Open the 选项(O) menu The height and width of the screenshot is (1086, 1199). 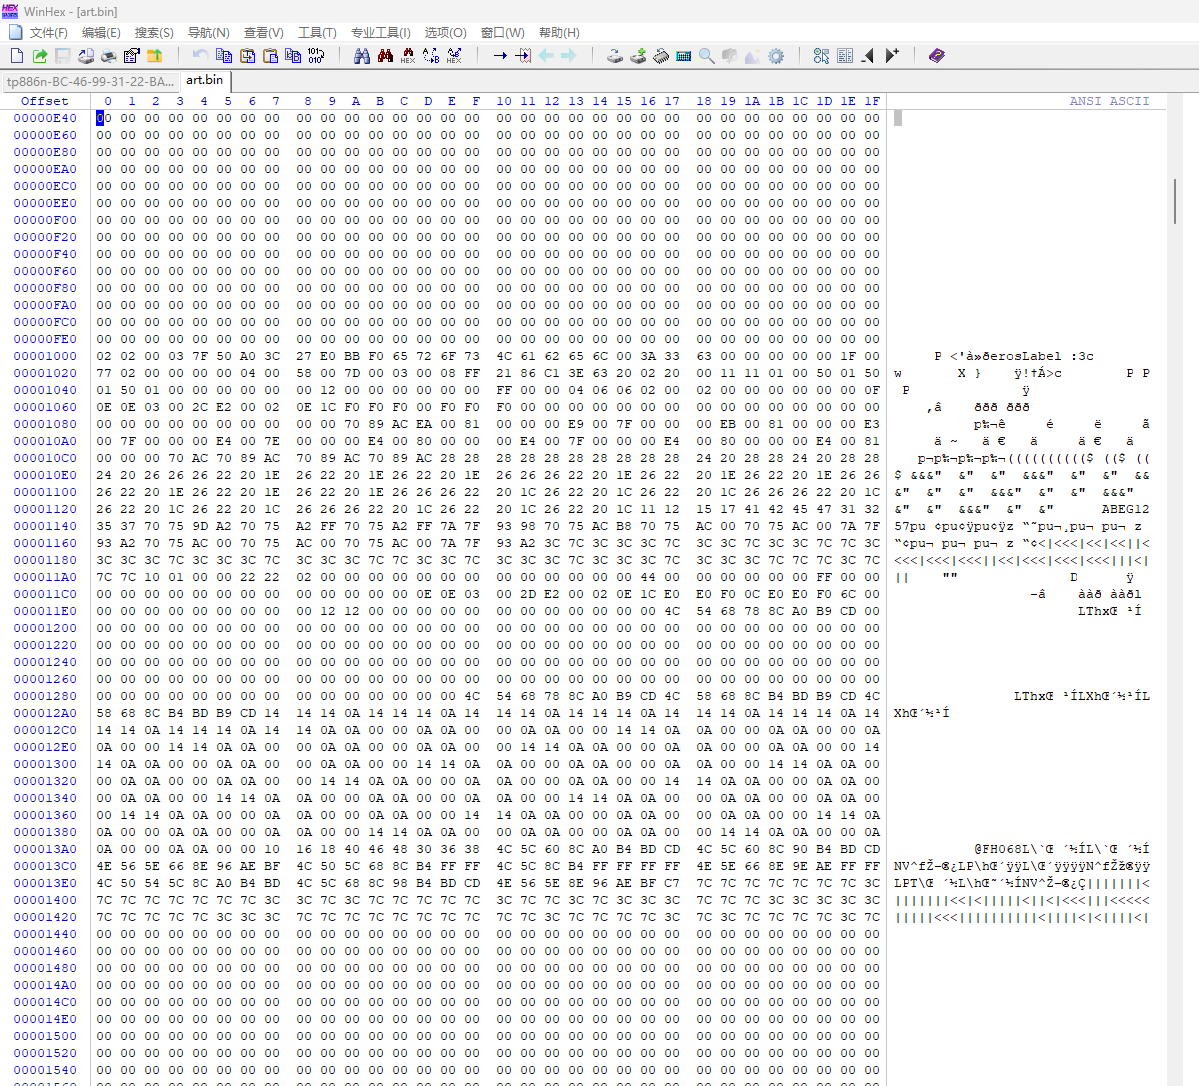click(445, 32)
